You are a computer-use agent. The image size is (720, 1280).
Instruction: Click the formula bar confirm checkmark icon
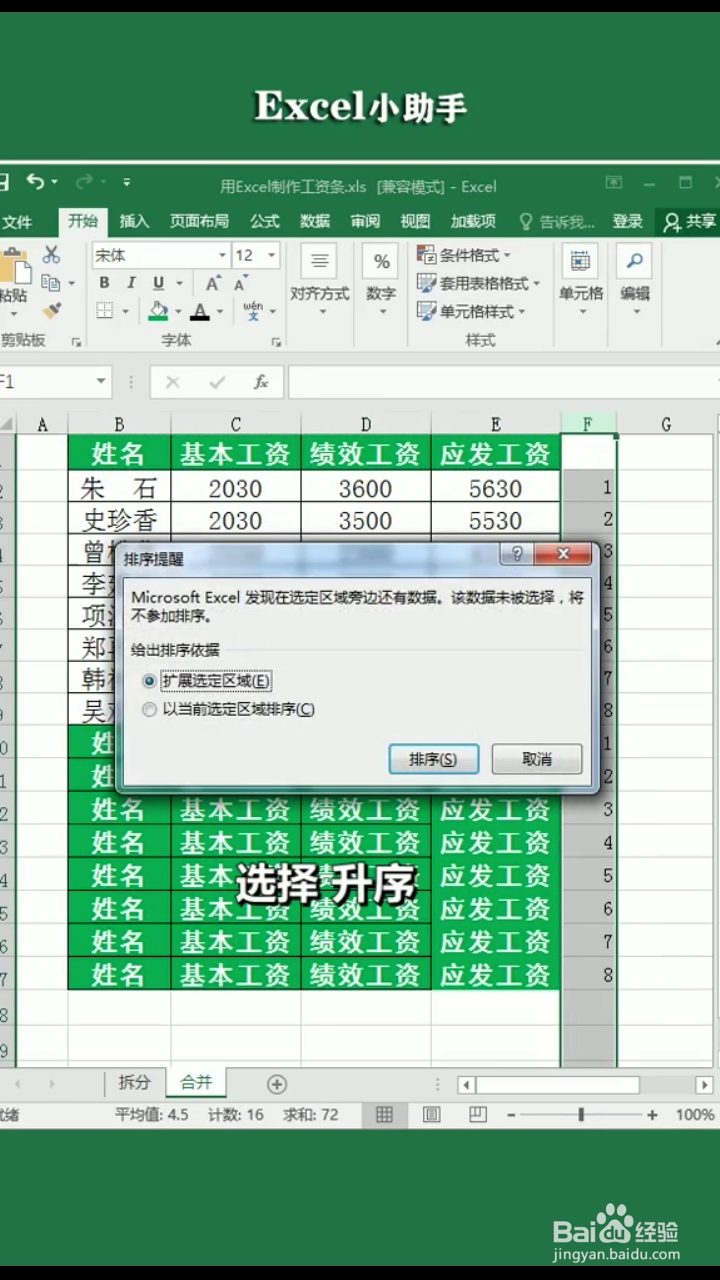pos(217,382)
